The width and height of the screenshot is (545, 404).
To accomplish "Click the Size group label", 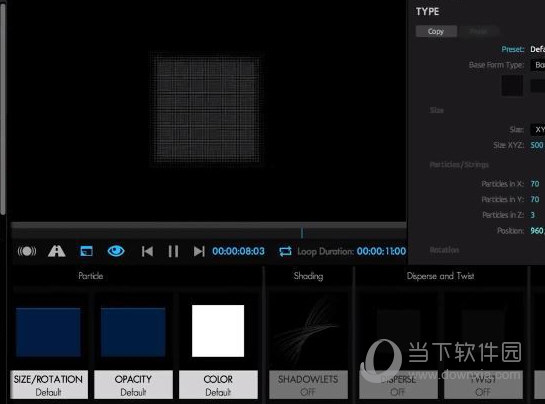I will (x=437, y=110).
